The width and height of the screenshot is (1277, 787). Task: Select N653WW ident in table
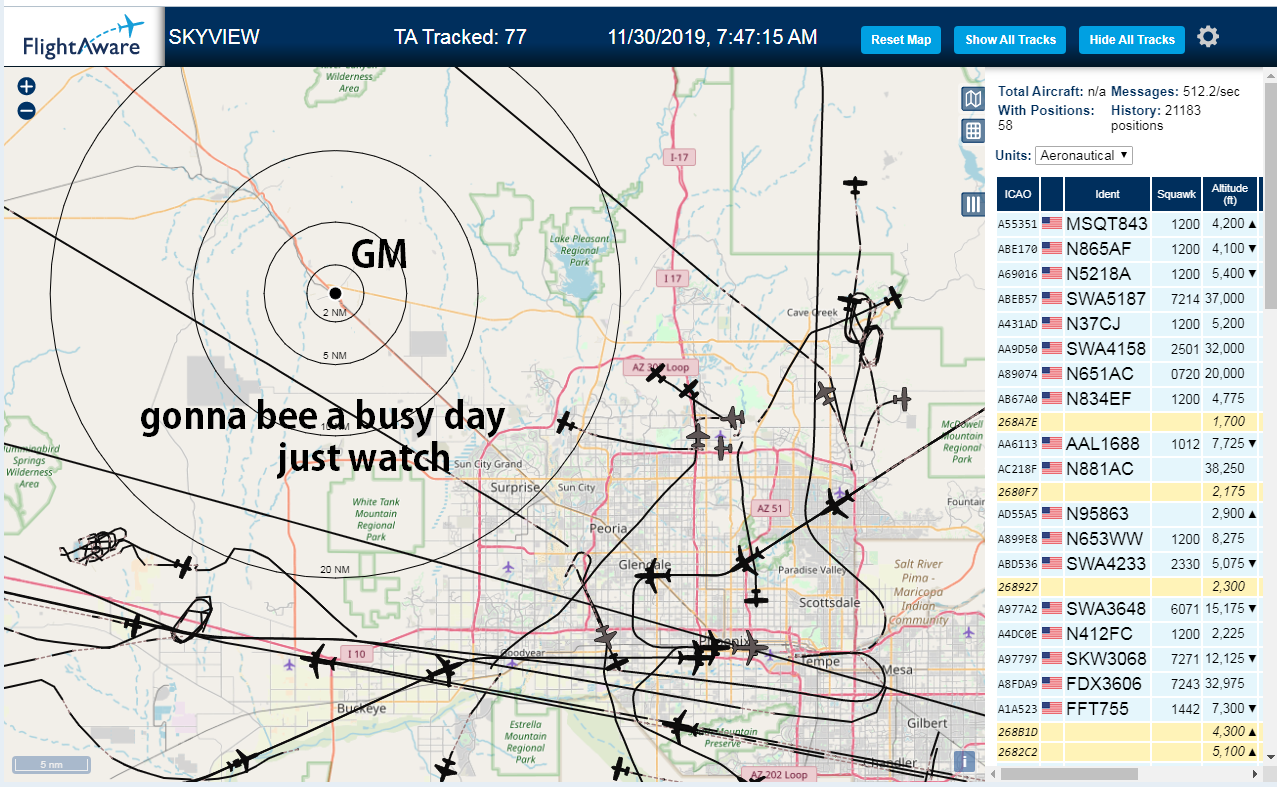click(1104, 539)
